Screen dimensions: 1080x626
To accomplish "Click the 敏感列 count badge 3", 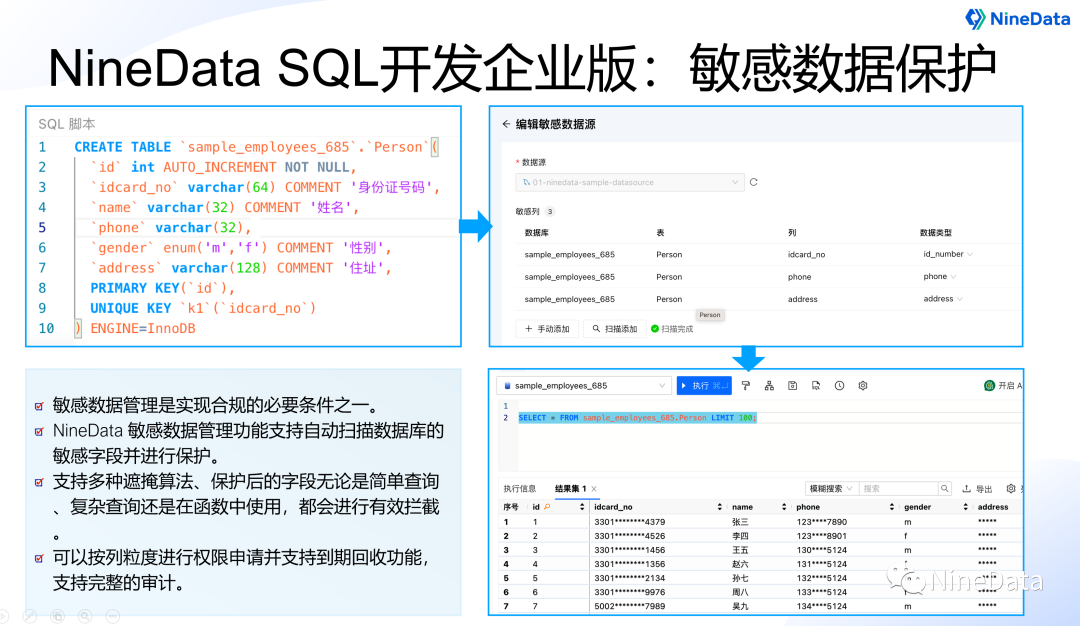I will (x=550, y=211).
